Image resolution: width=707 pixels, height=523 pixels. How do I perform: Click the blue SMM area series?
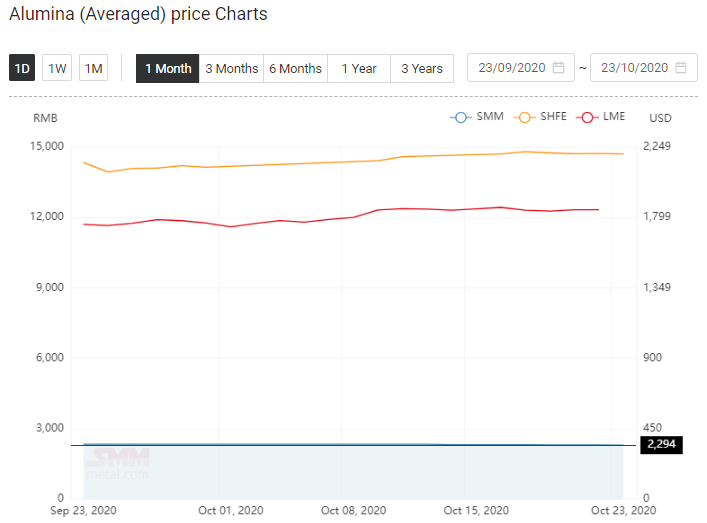tap(354, 472)
